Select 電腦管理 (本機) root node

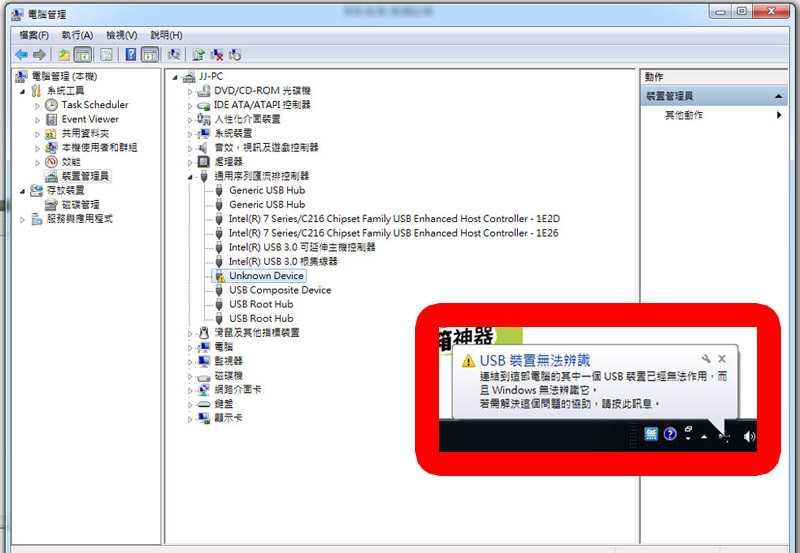tap(64, 77)
